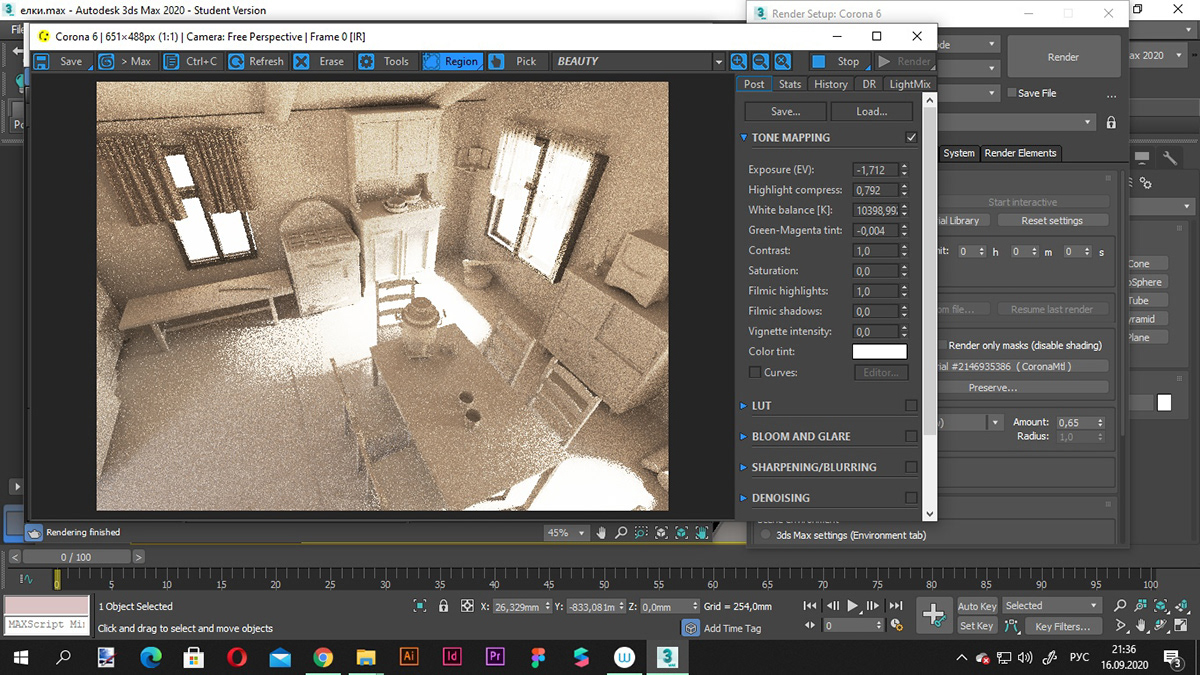The height and width of the screenshot is (675, 1200).
Task: Disable the Tone Mapping checkbox
Action: pyautogui.click(x=911, y=138)
